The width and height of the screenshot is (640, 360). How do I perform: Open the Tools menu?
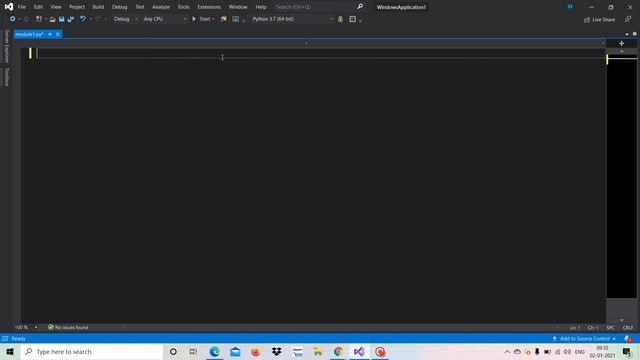pyautogui.click(x=183, y=7)
